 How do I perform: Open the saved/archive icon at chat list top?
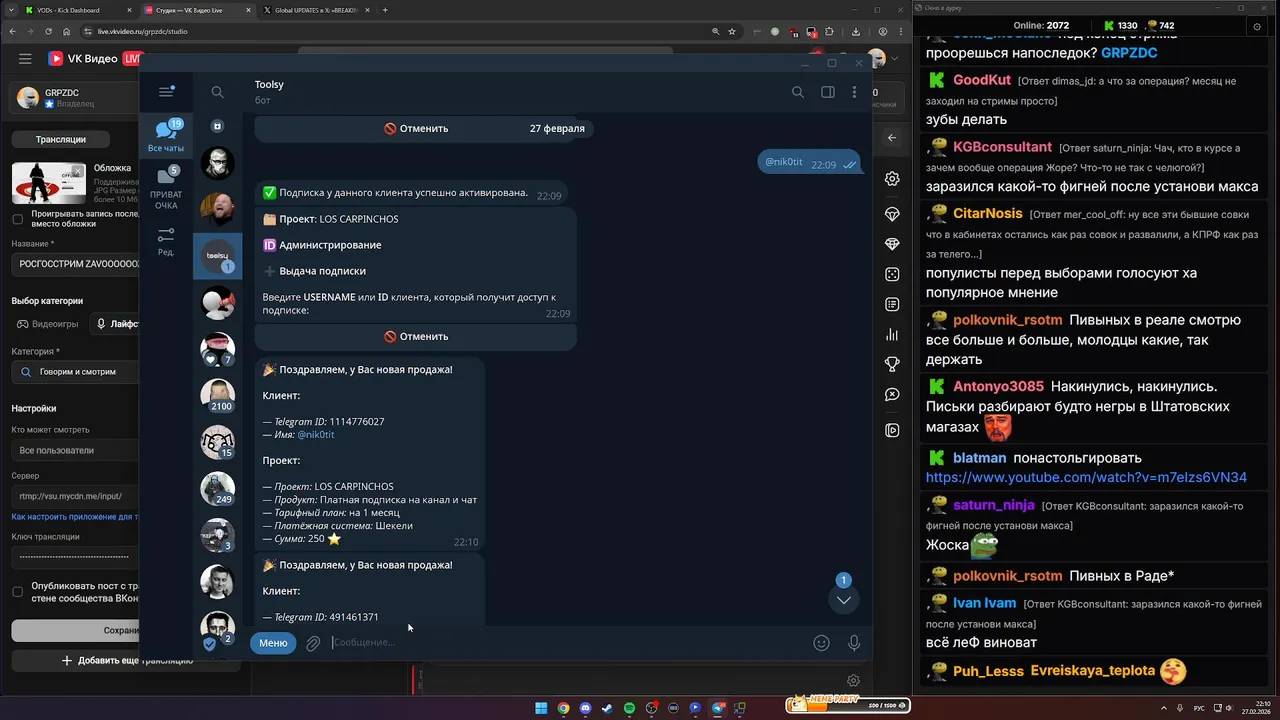click(x=217, y=126)
